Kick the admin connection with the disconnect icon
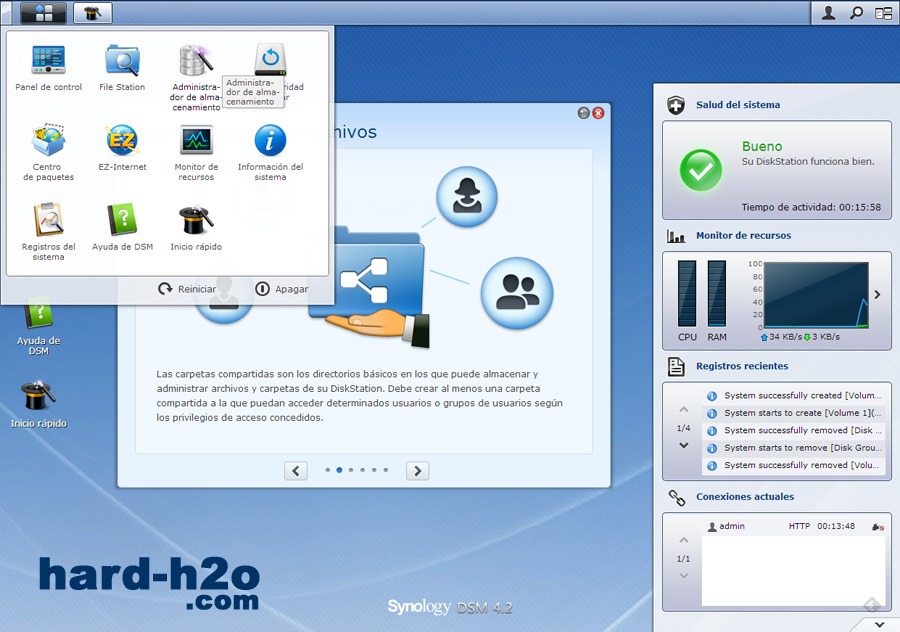Screen dimensions: 900x632 (x=878, y=527)
